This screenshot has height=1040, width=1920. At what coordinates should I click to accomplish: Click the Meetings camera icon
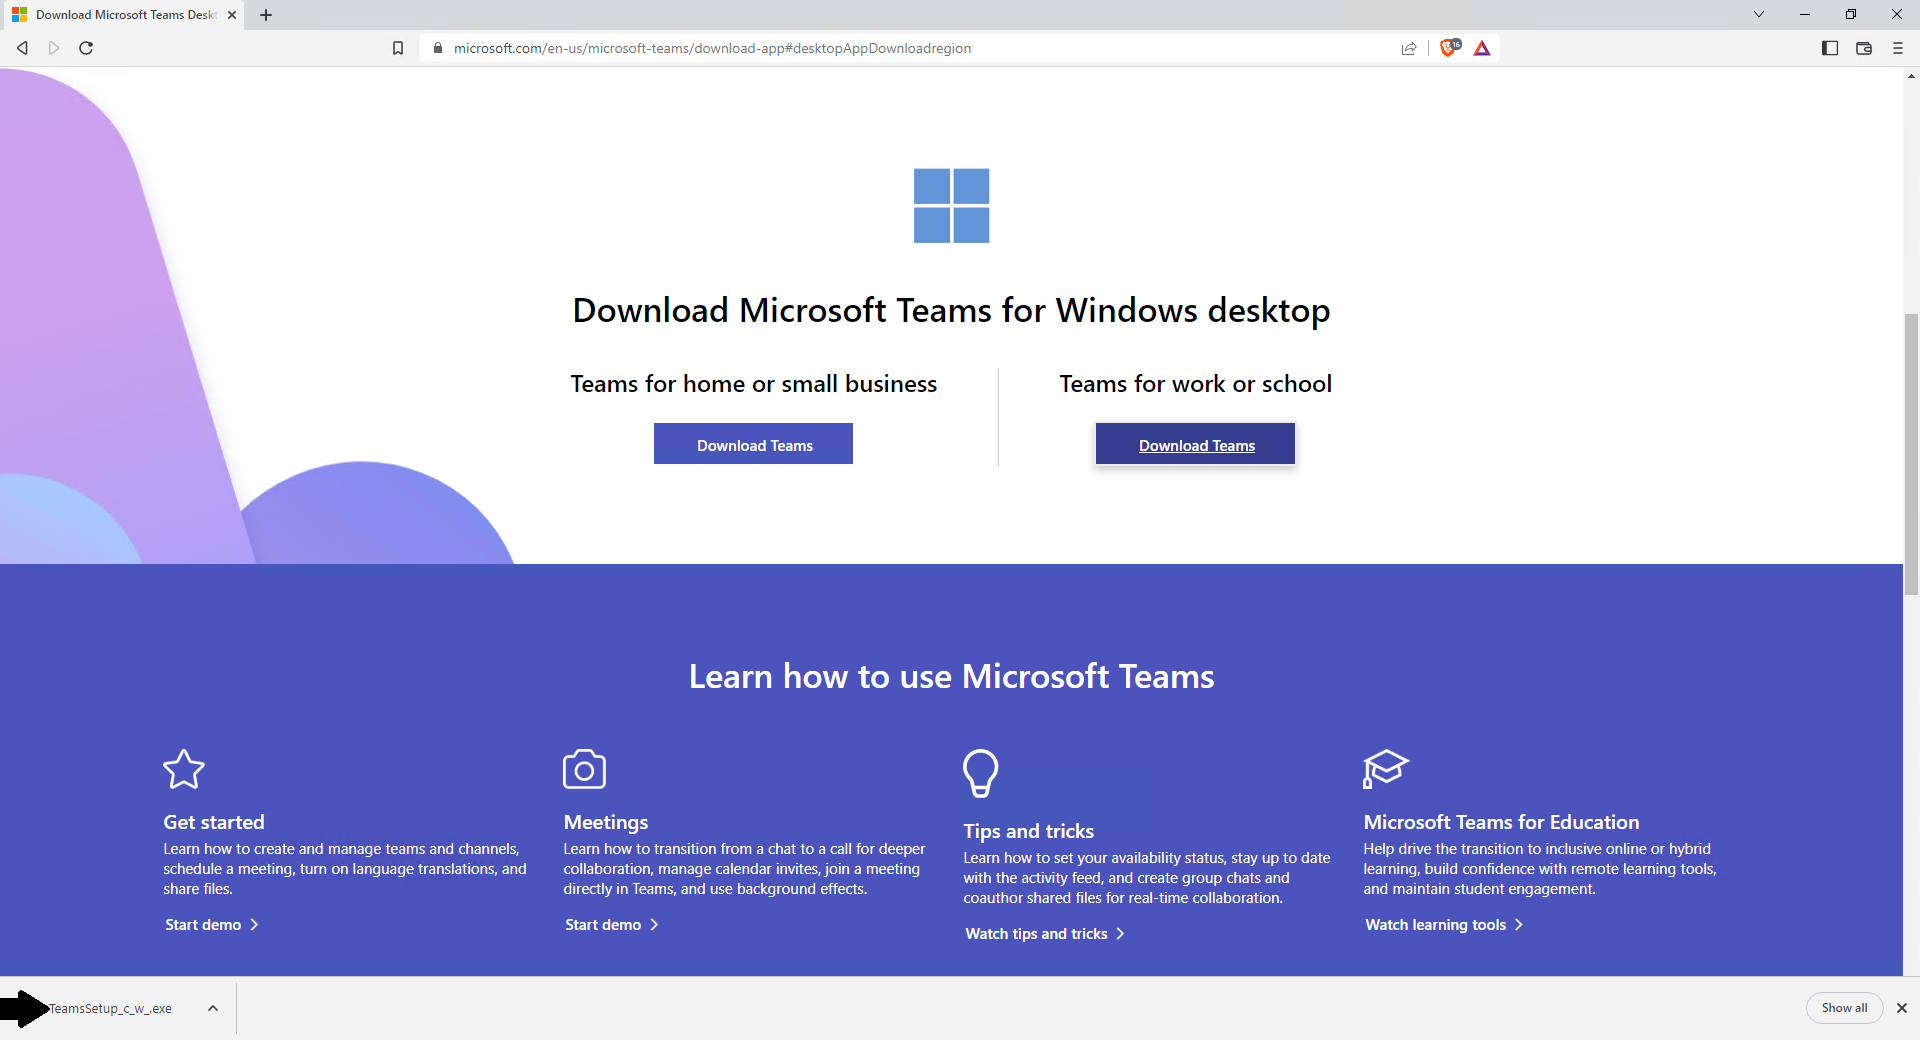point(585,769)
